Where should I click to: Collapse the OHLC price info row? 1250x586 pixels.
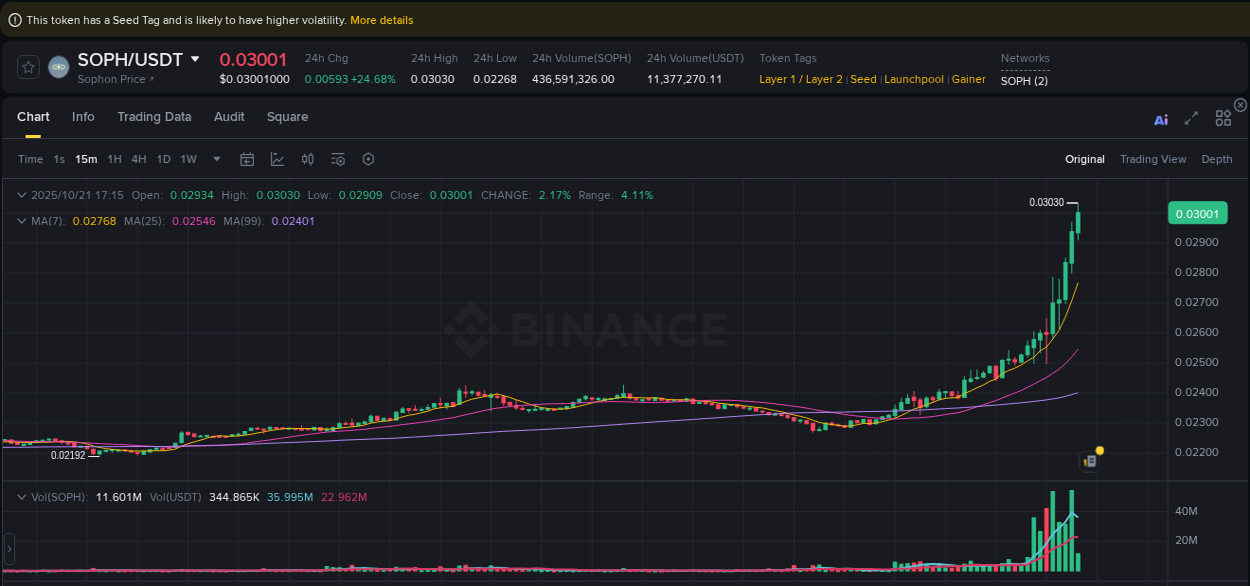point(22,195)
